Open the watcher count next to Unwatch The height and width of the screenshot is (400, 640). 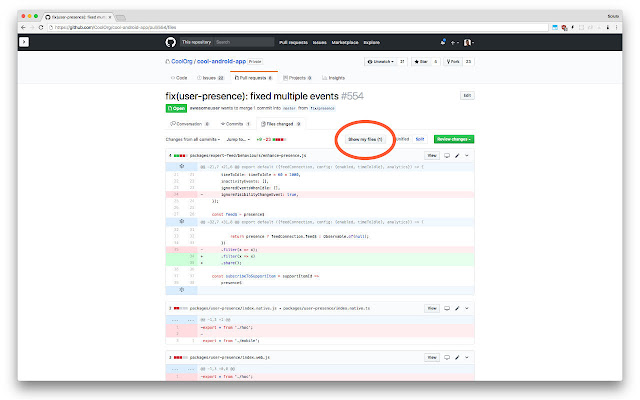coord(402,62)
